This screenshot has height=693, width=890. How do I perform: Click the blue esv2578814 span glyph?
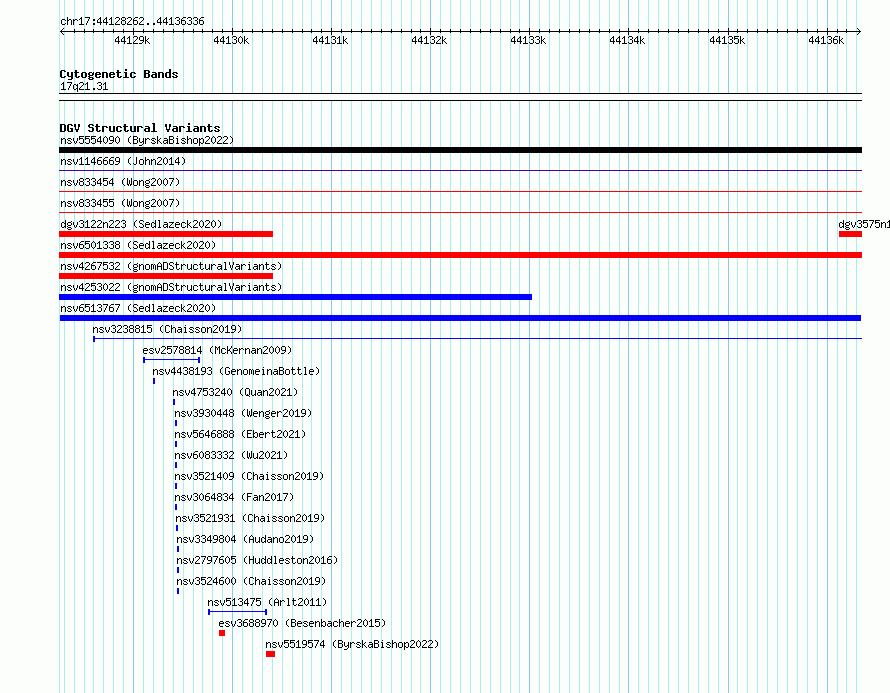pyautogui.click(x=171, y=360)
